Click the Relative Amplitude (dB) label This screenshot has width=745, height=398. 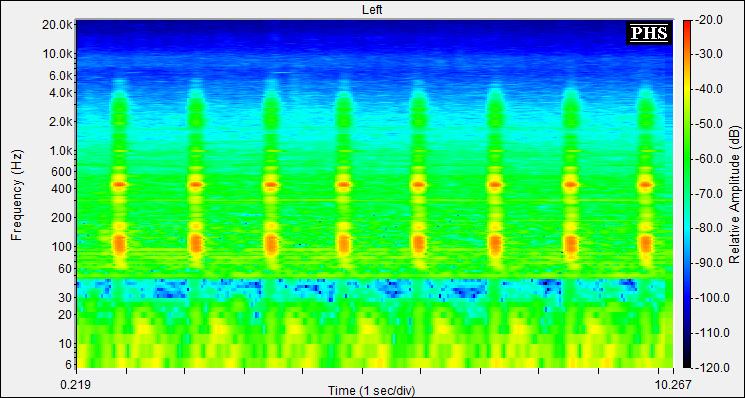735,194
